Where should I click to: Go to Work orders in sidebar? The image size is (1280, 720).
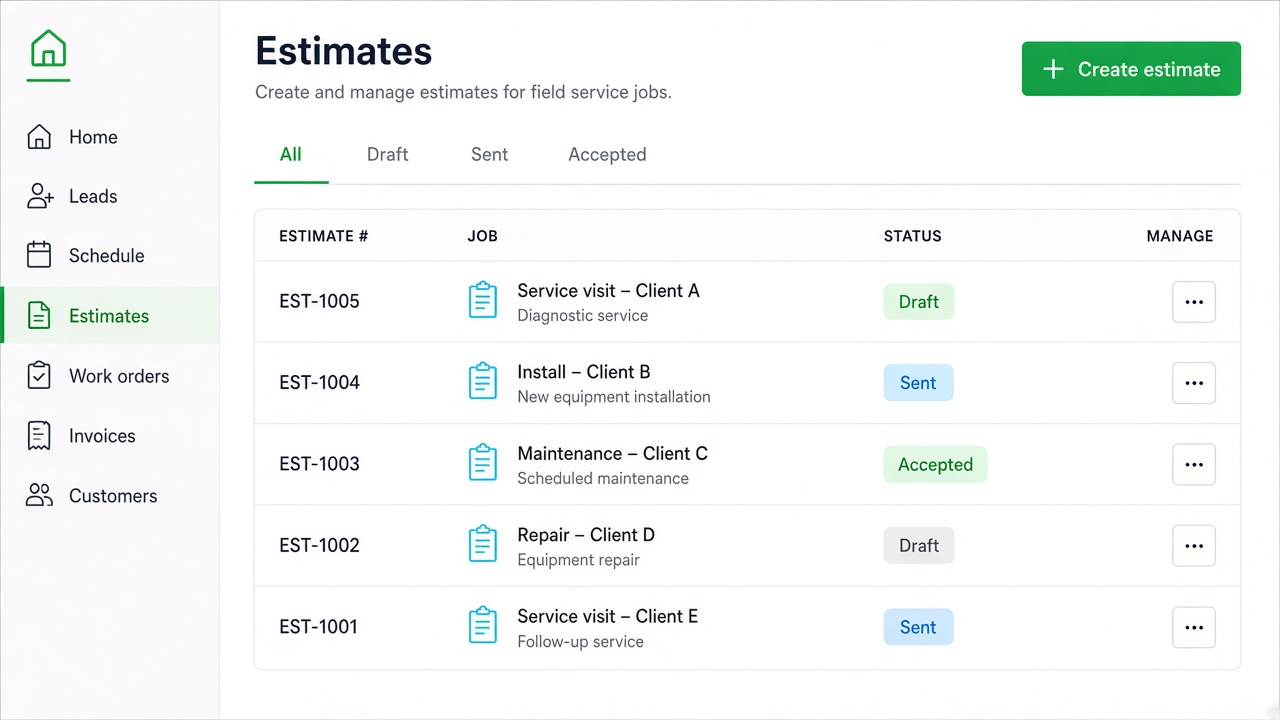(110, 376)
